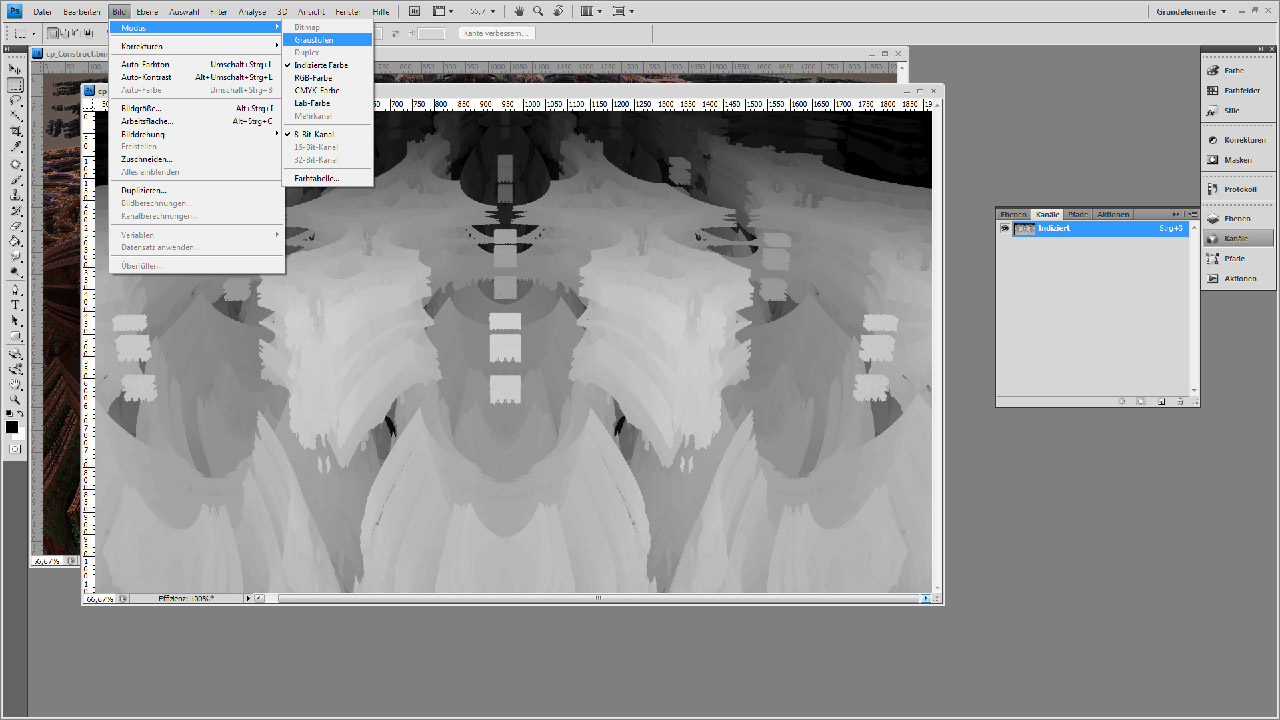The width and height of the screenshot is (1280, 720).
Task: Select Hand tool in application bar
Action: (519, 11)
